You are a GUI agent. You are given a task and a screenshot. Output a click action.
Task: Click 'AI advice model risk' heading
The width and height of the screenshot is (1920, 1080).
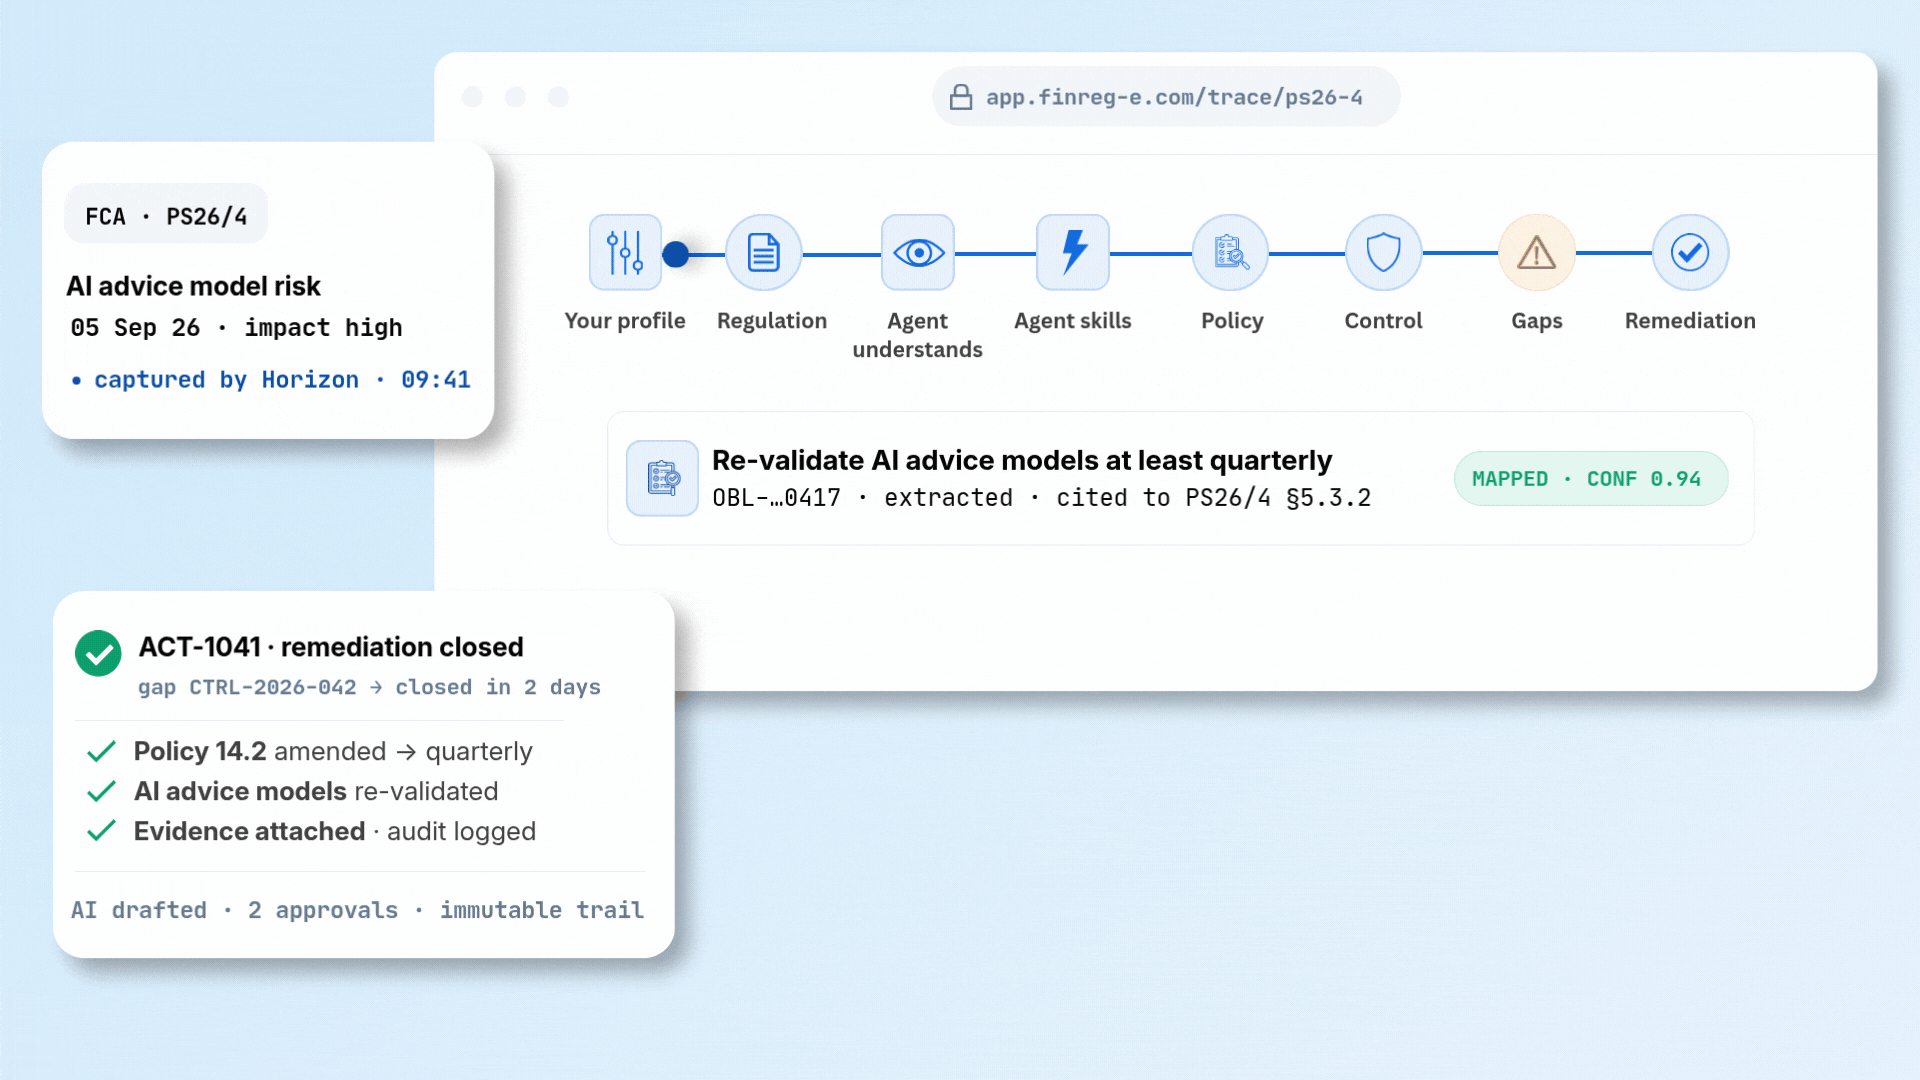point(193,286)
